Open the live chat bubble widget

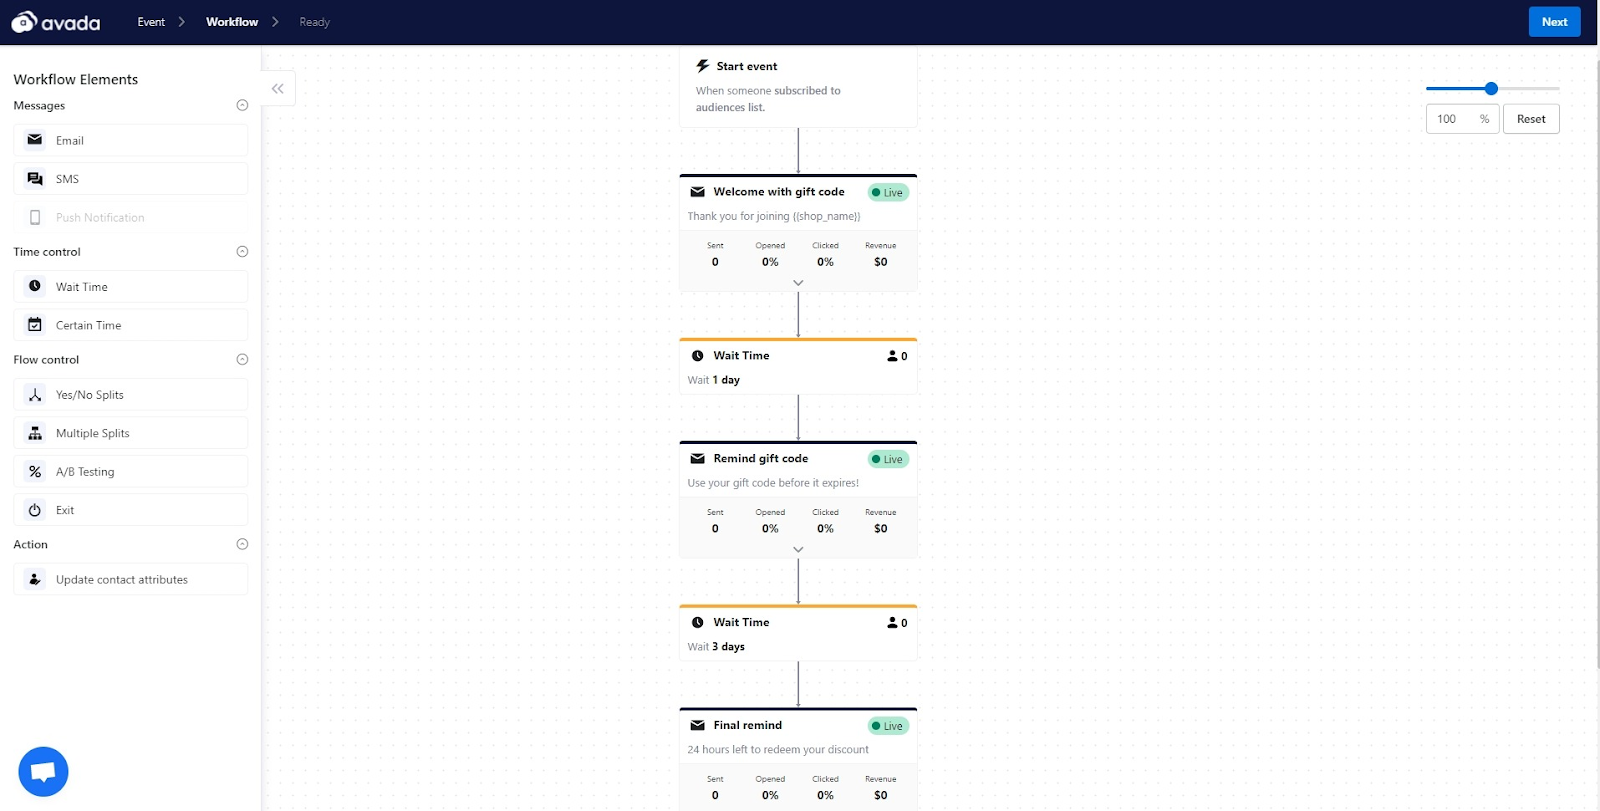43,772
